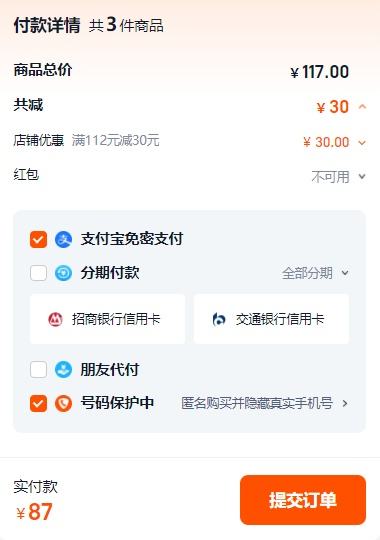Click the 支付宝免密支付 label
The image size is (380, 540).
132,239
